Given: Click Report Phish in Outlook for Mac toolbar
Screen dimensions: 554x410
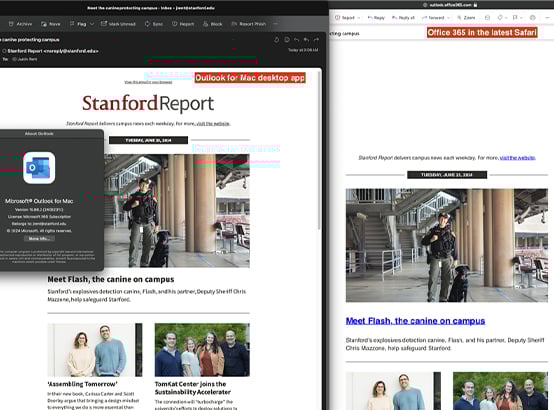Looking at the screenshot, I should coord(248,24).
